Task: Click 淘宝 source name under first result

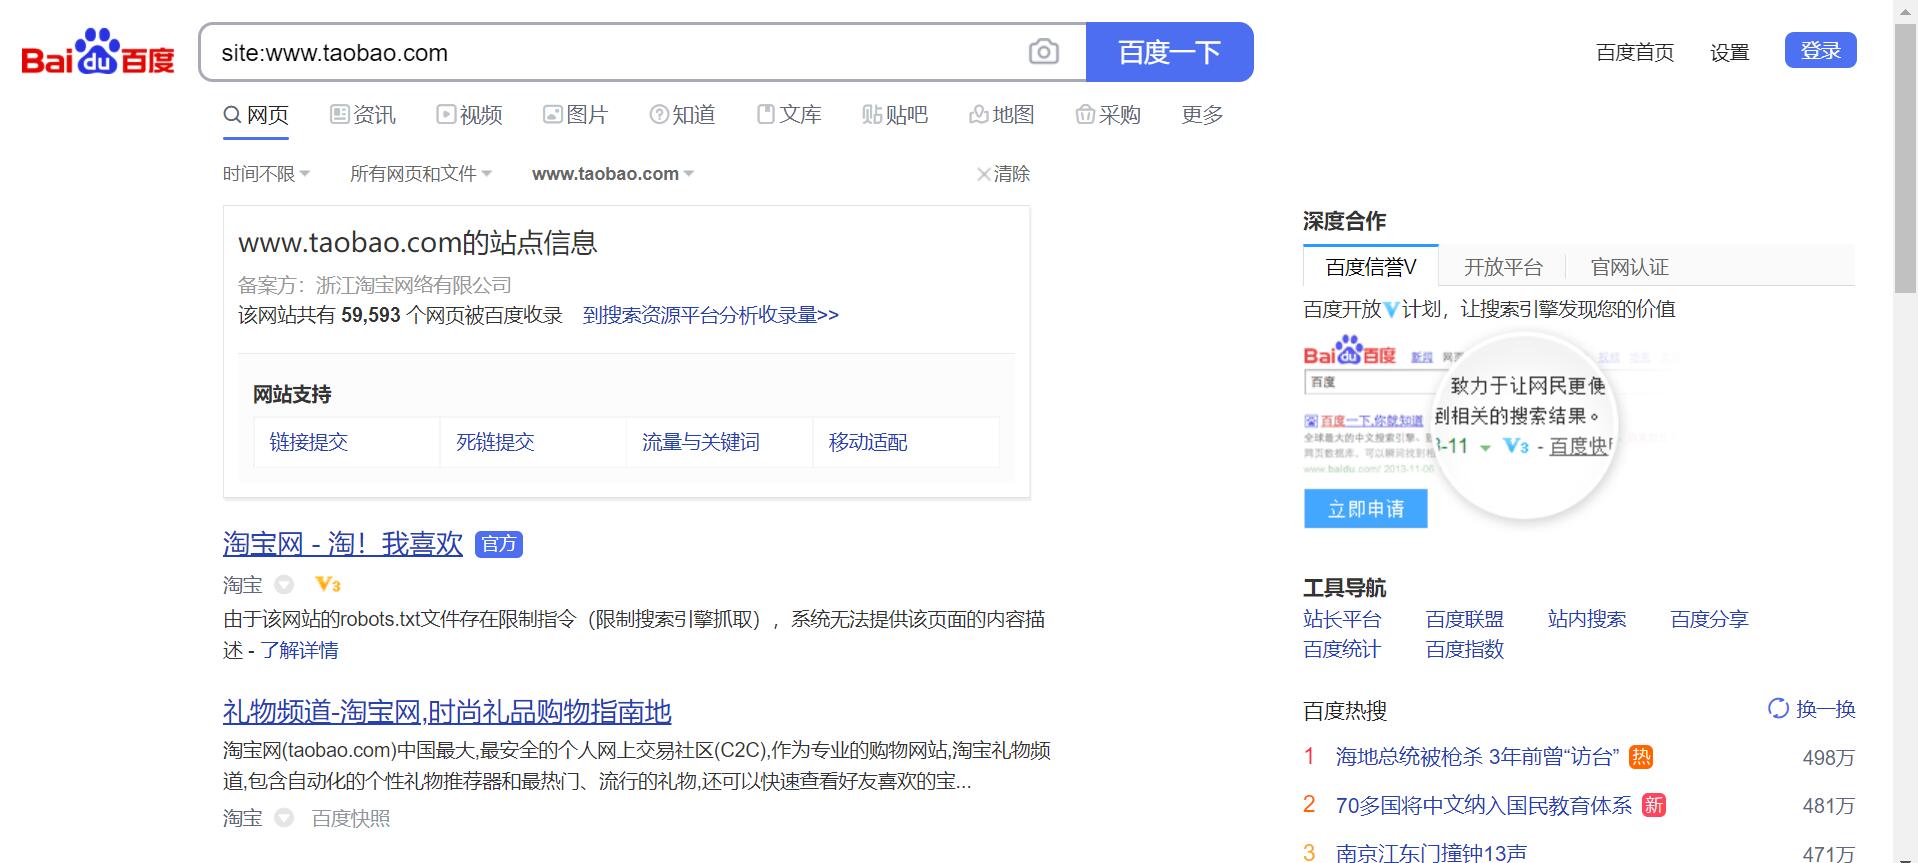Action: coord(243,584)
